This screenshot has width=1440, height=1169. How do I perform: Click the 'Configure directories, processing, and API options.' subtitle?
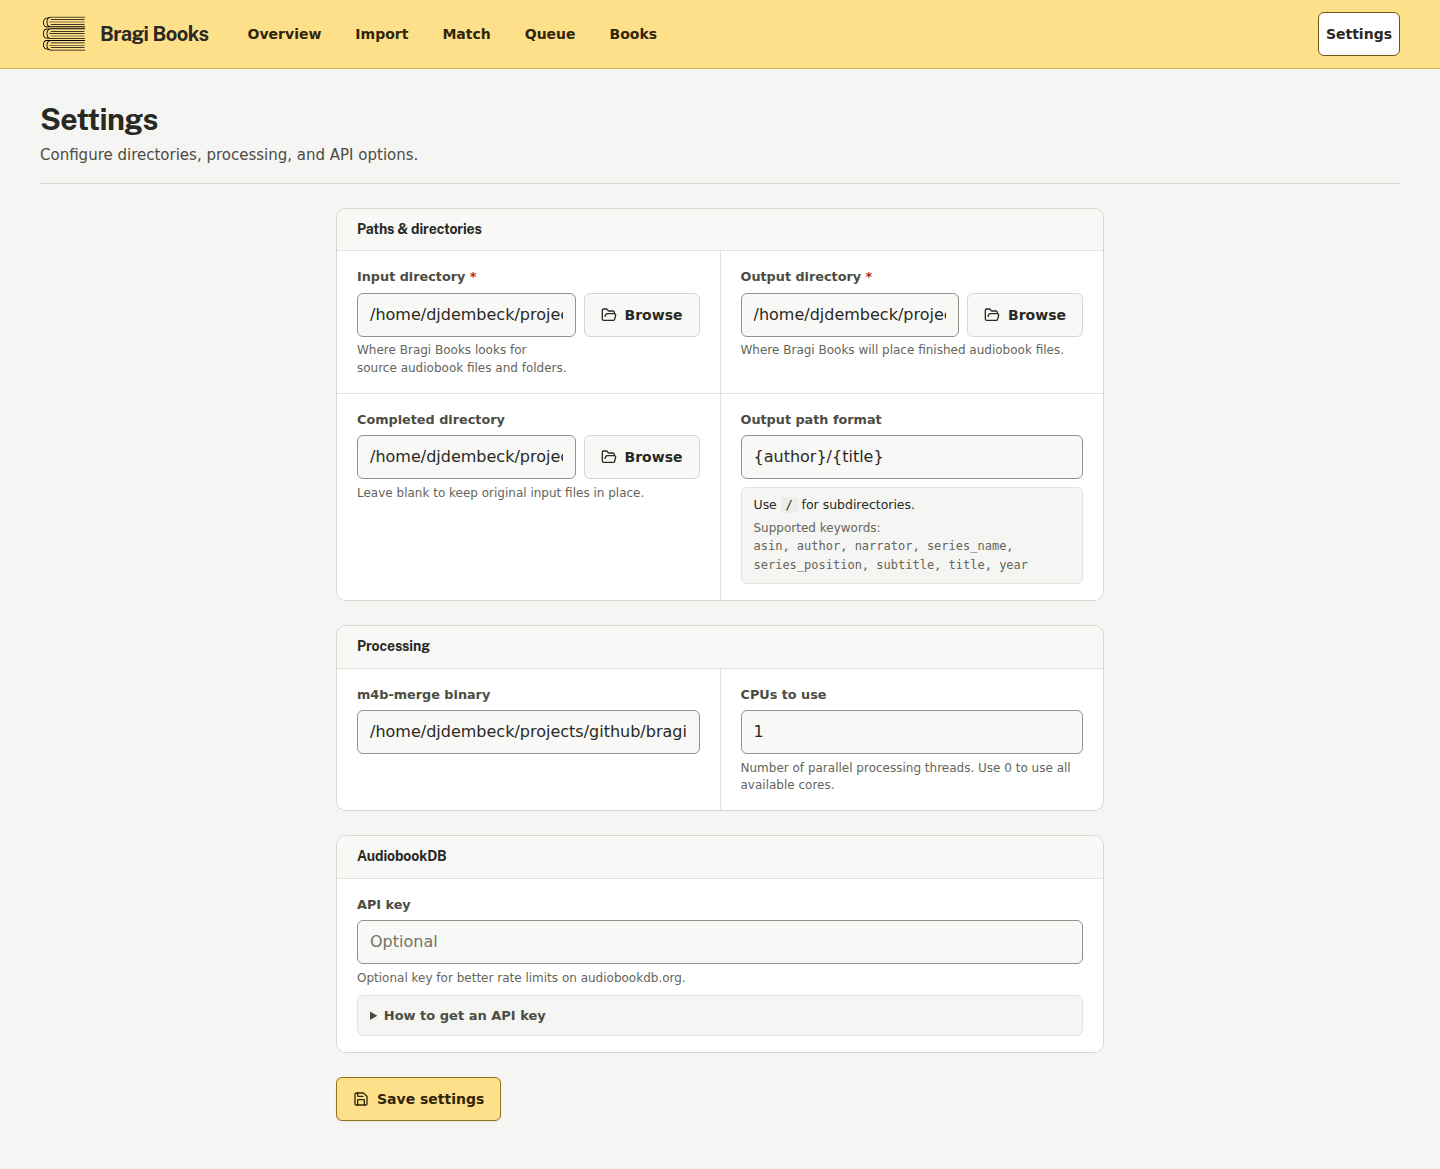point(229,155)
